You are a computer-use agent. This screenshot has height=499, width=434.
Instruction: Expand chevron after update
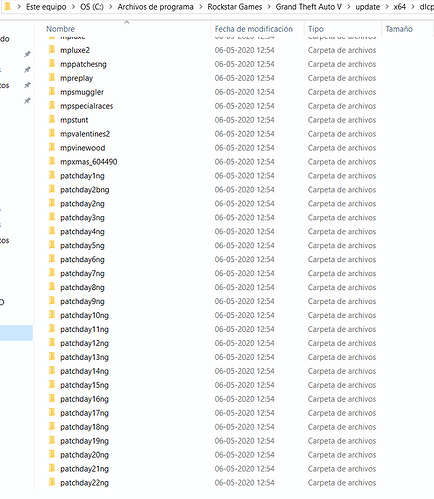point(387,7)
